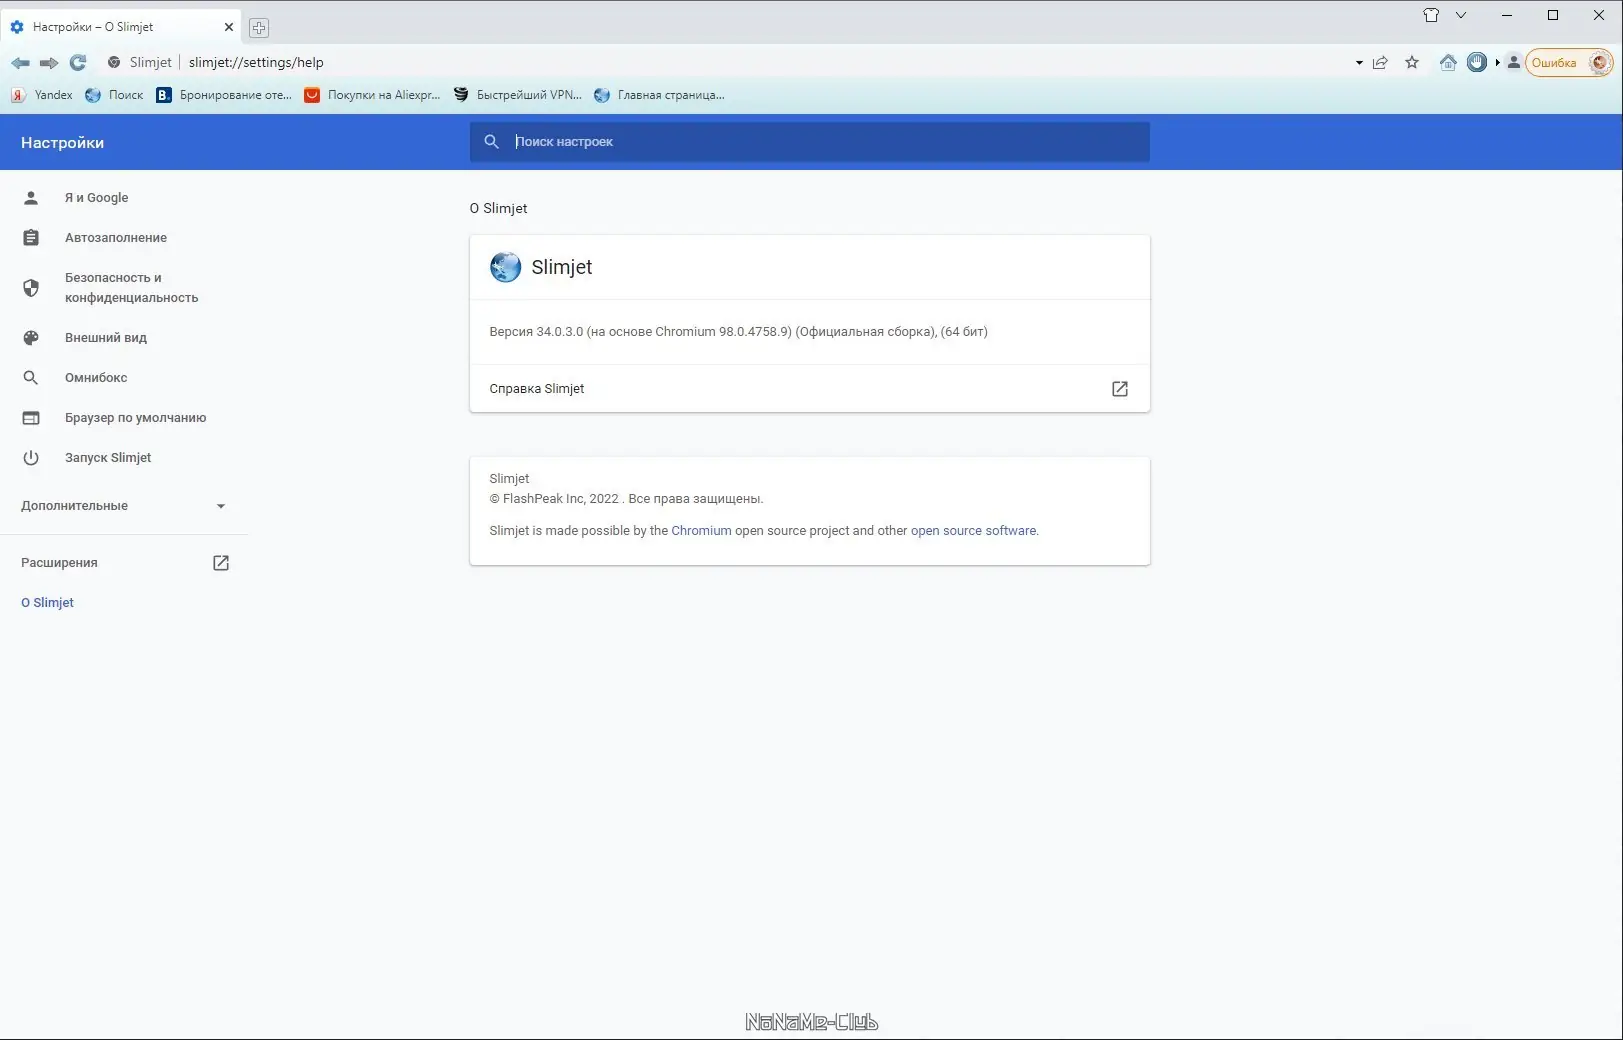Open the Быстрейший VPN... bookmark
Screen dimensions: 1623x1040
(517, 95)
